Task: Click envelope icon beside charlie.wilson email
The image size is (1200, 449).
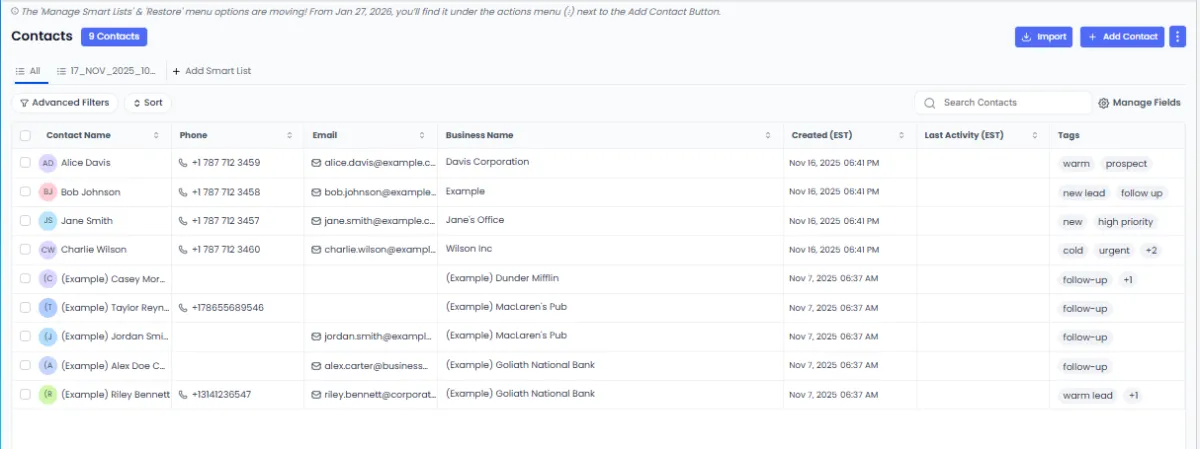Action: click(317, 250)
